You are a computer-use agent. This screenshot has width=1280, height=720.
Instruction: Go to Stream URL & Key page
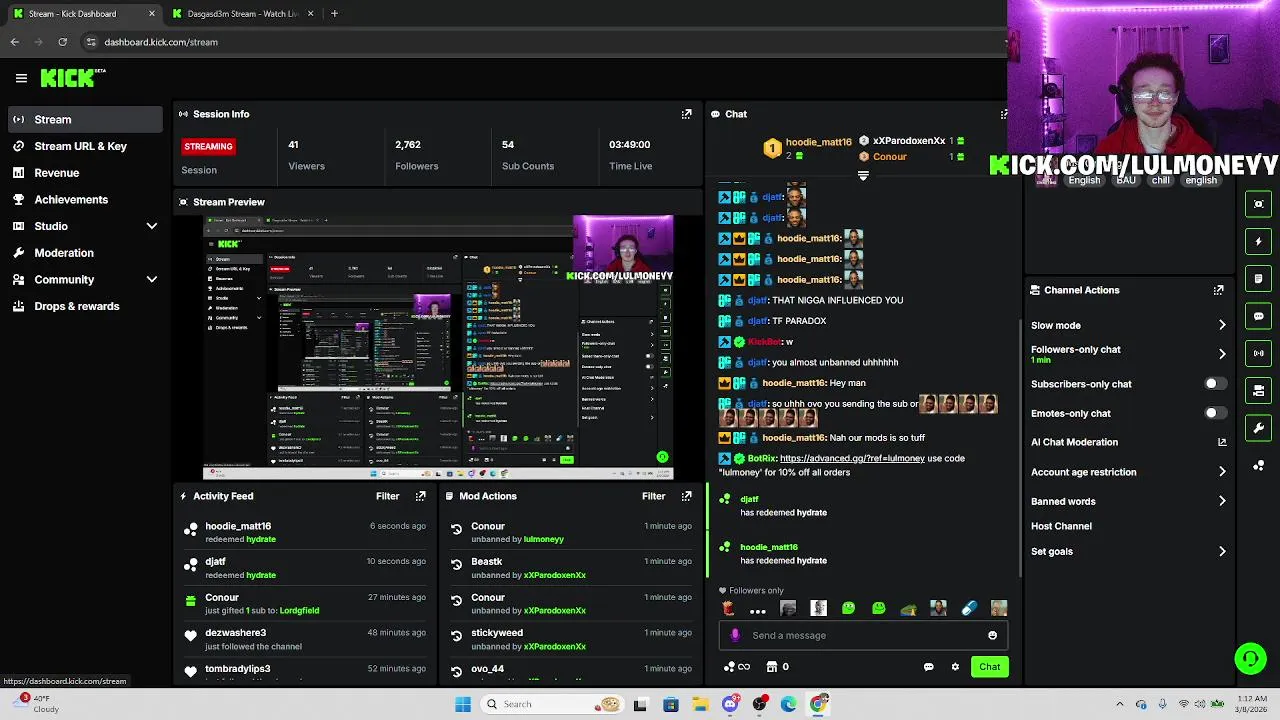(84, 146)
